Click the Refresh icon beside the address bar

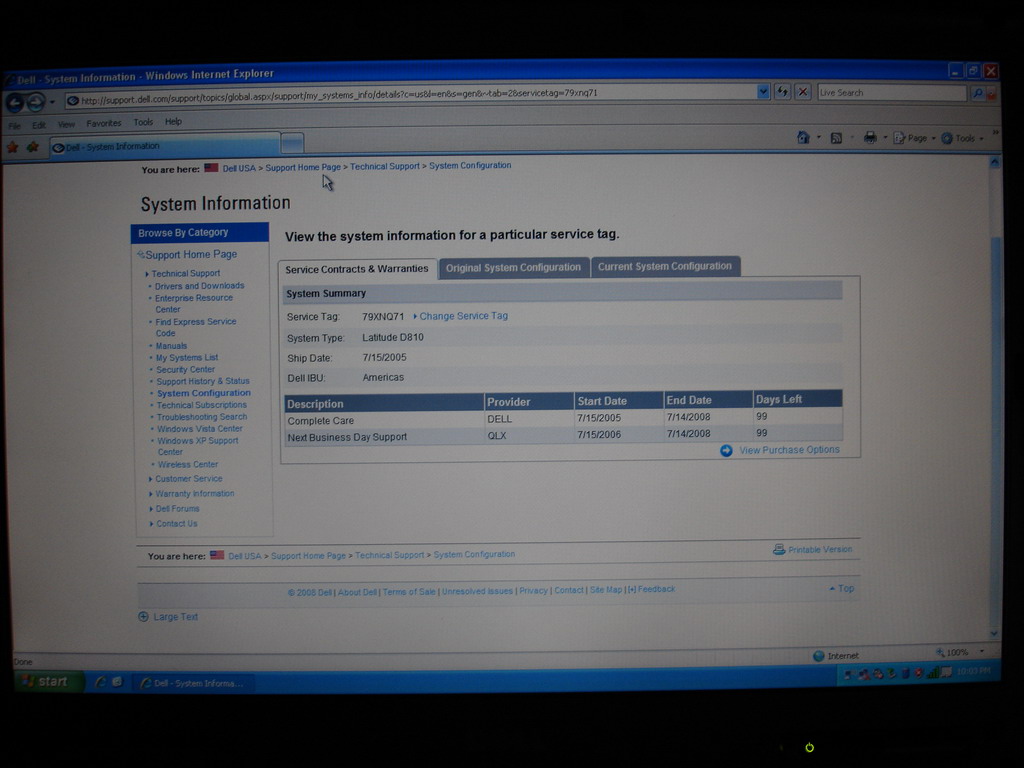[x=782, y=92]
